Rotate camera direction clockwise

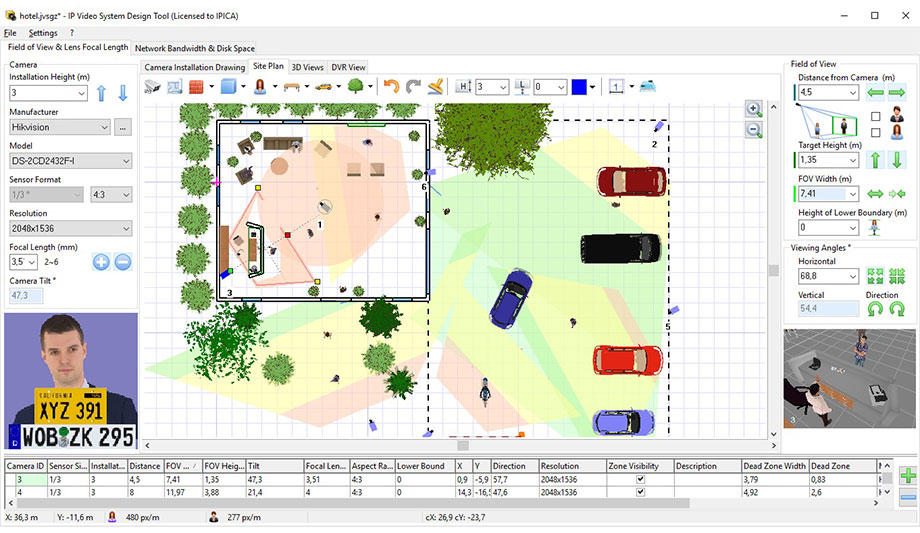pos(897,309)
